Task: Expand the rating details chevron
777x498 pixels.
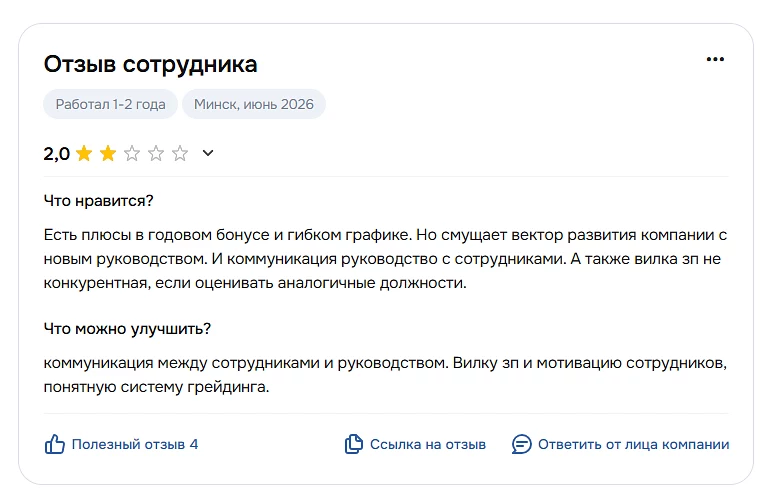Action: pyautogui.click(x=208, y=153)
